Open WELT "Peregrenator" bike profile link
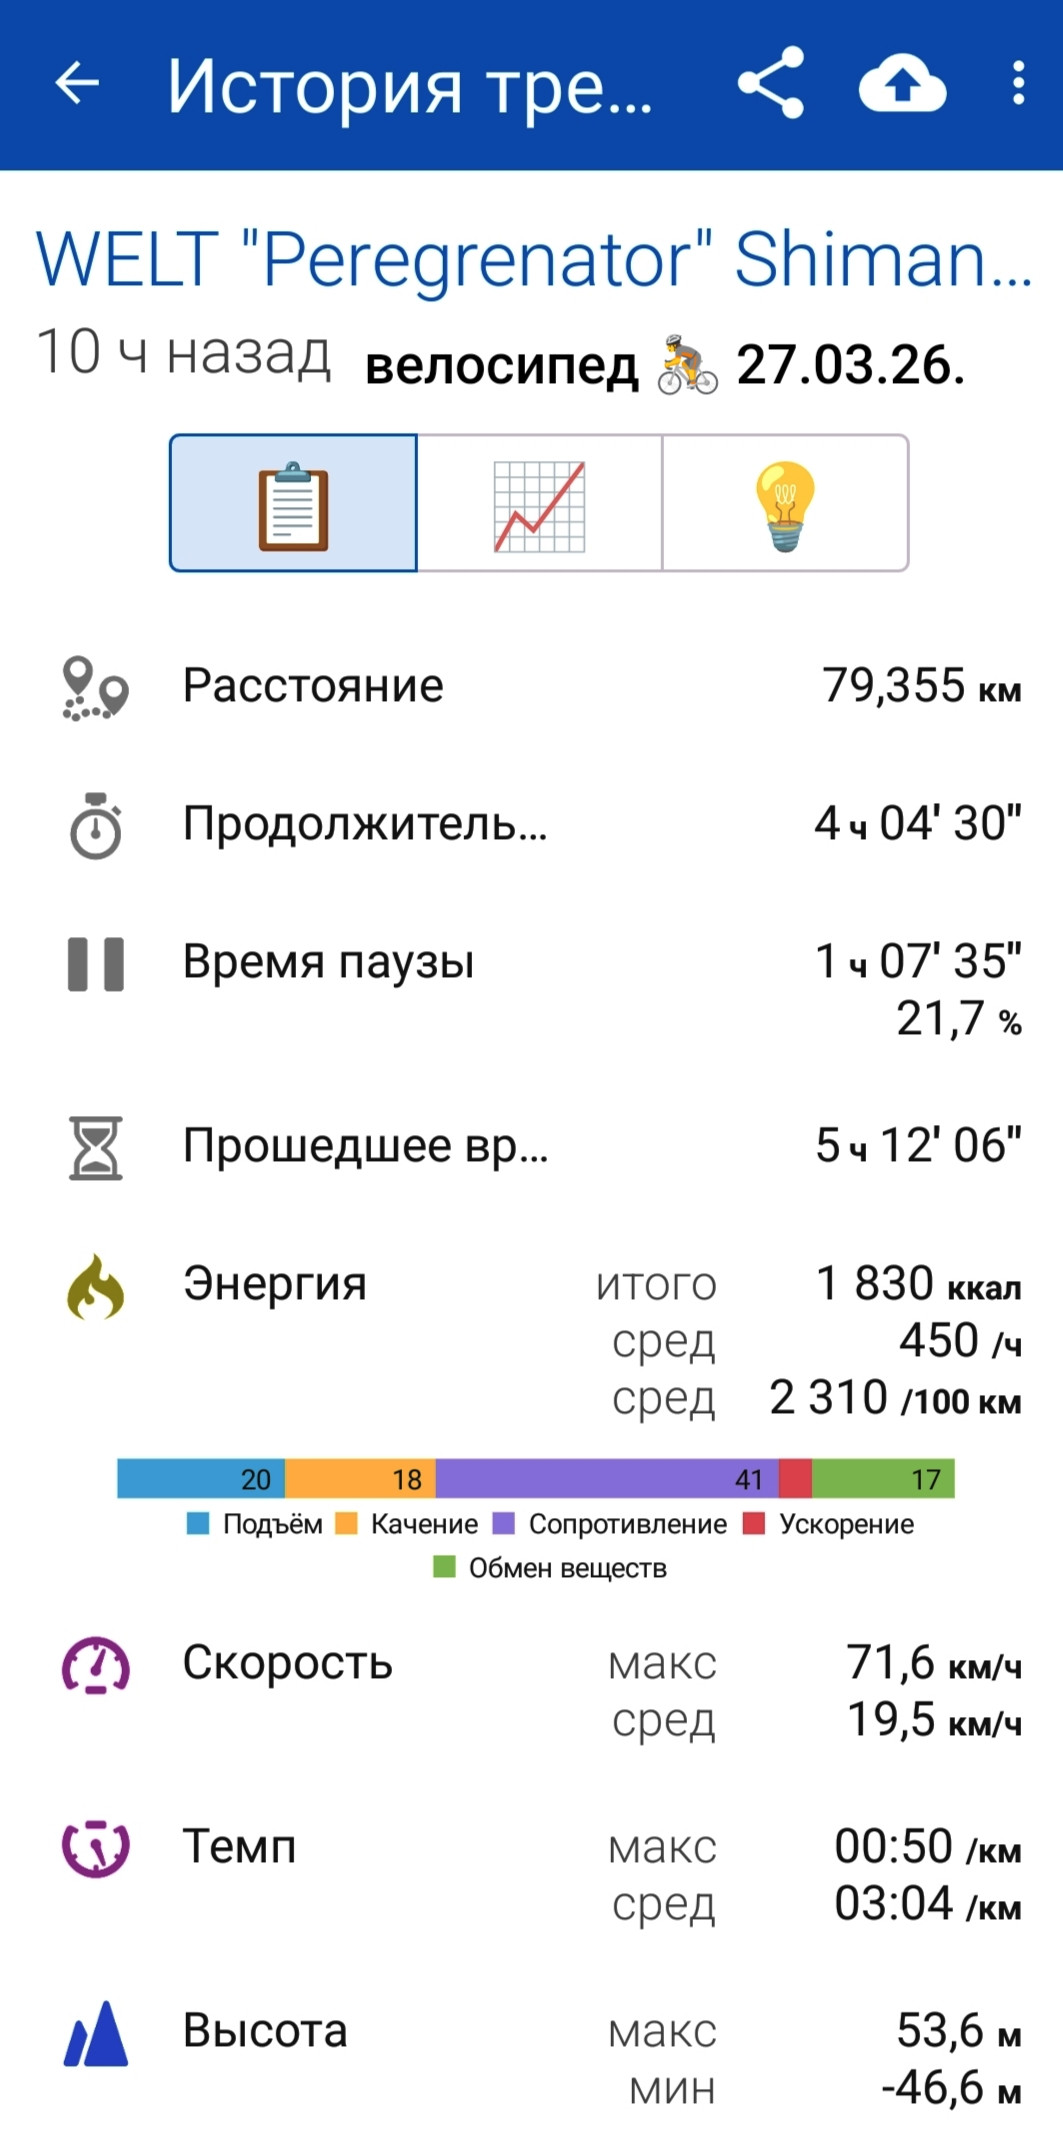Viewport: 1063px width, 2152px height. 534,260
